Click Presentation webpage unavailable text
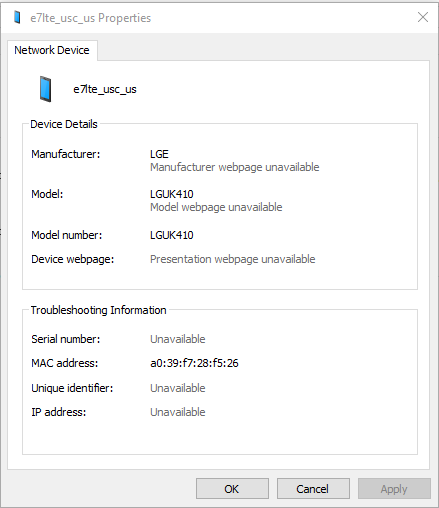Image resolution: width=439 pixels, height=508 pixels. (233, 259)
